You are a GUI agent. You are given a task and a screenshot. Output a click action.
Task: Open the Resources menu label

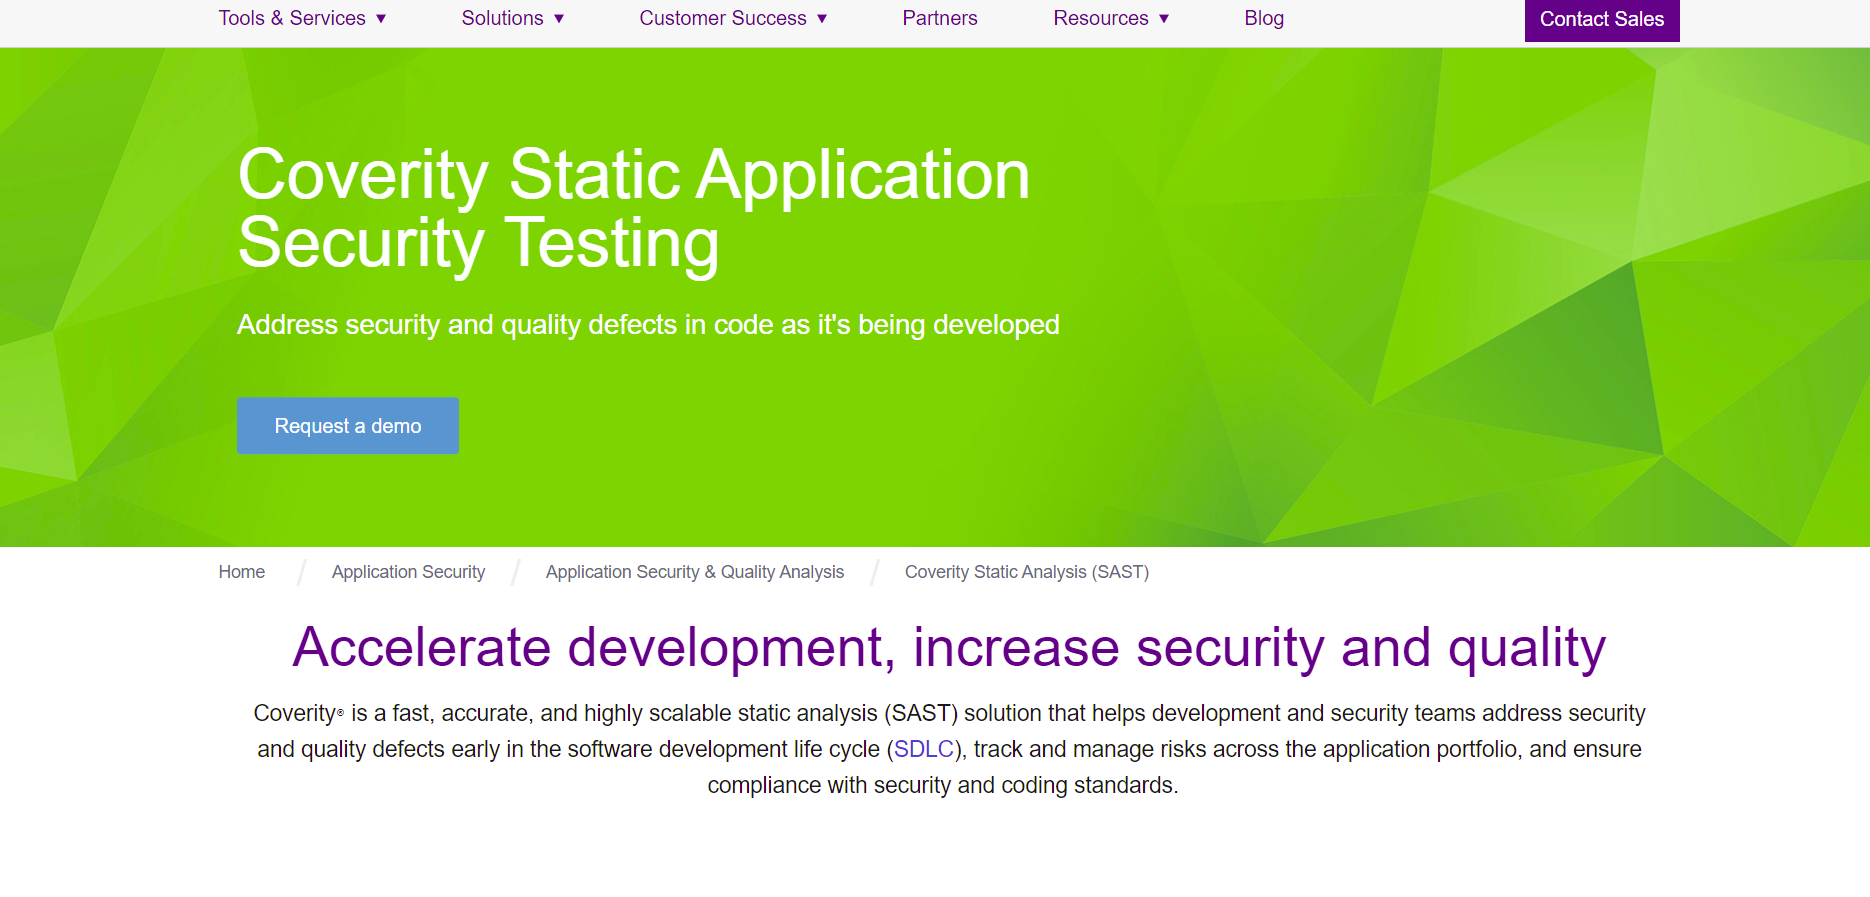pos(1100,19)
